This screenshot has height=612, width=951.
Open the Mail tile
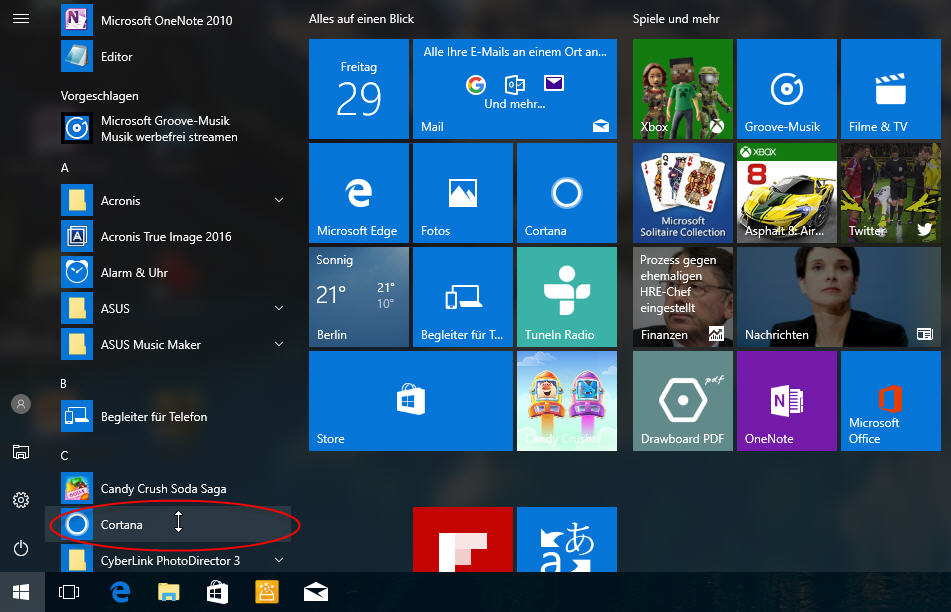(x=515, y=89)
